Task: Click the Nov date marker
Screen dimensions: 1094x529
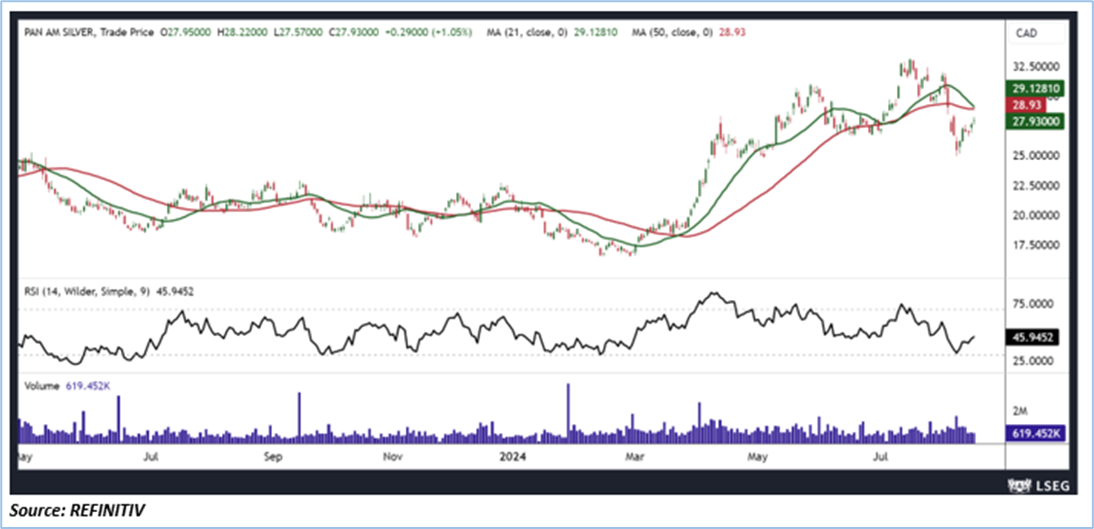Action: tap(393, 458)
